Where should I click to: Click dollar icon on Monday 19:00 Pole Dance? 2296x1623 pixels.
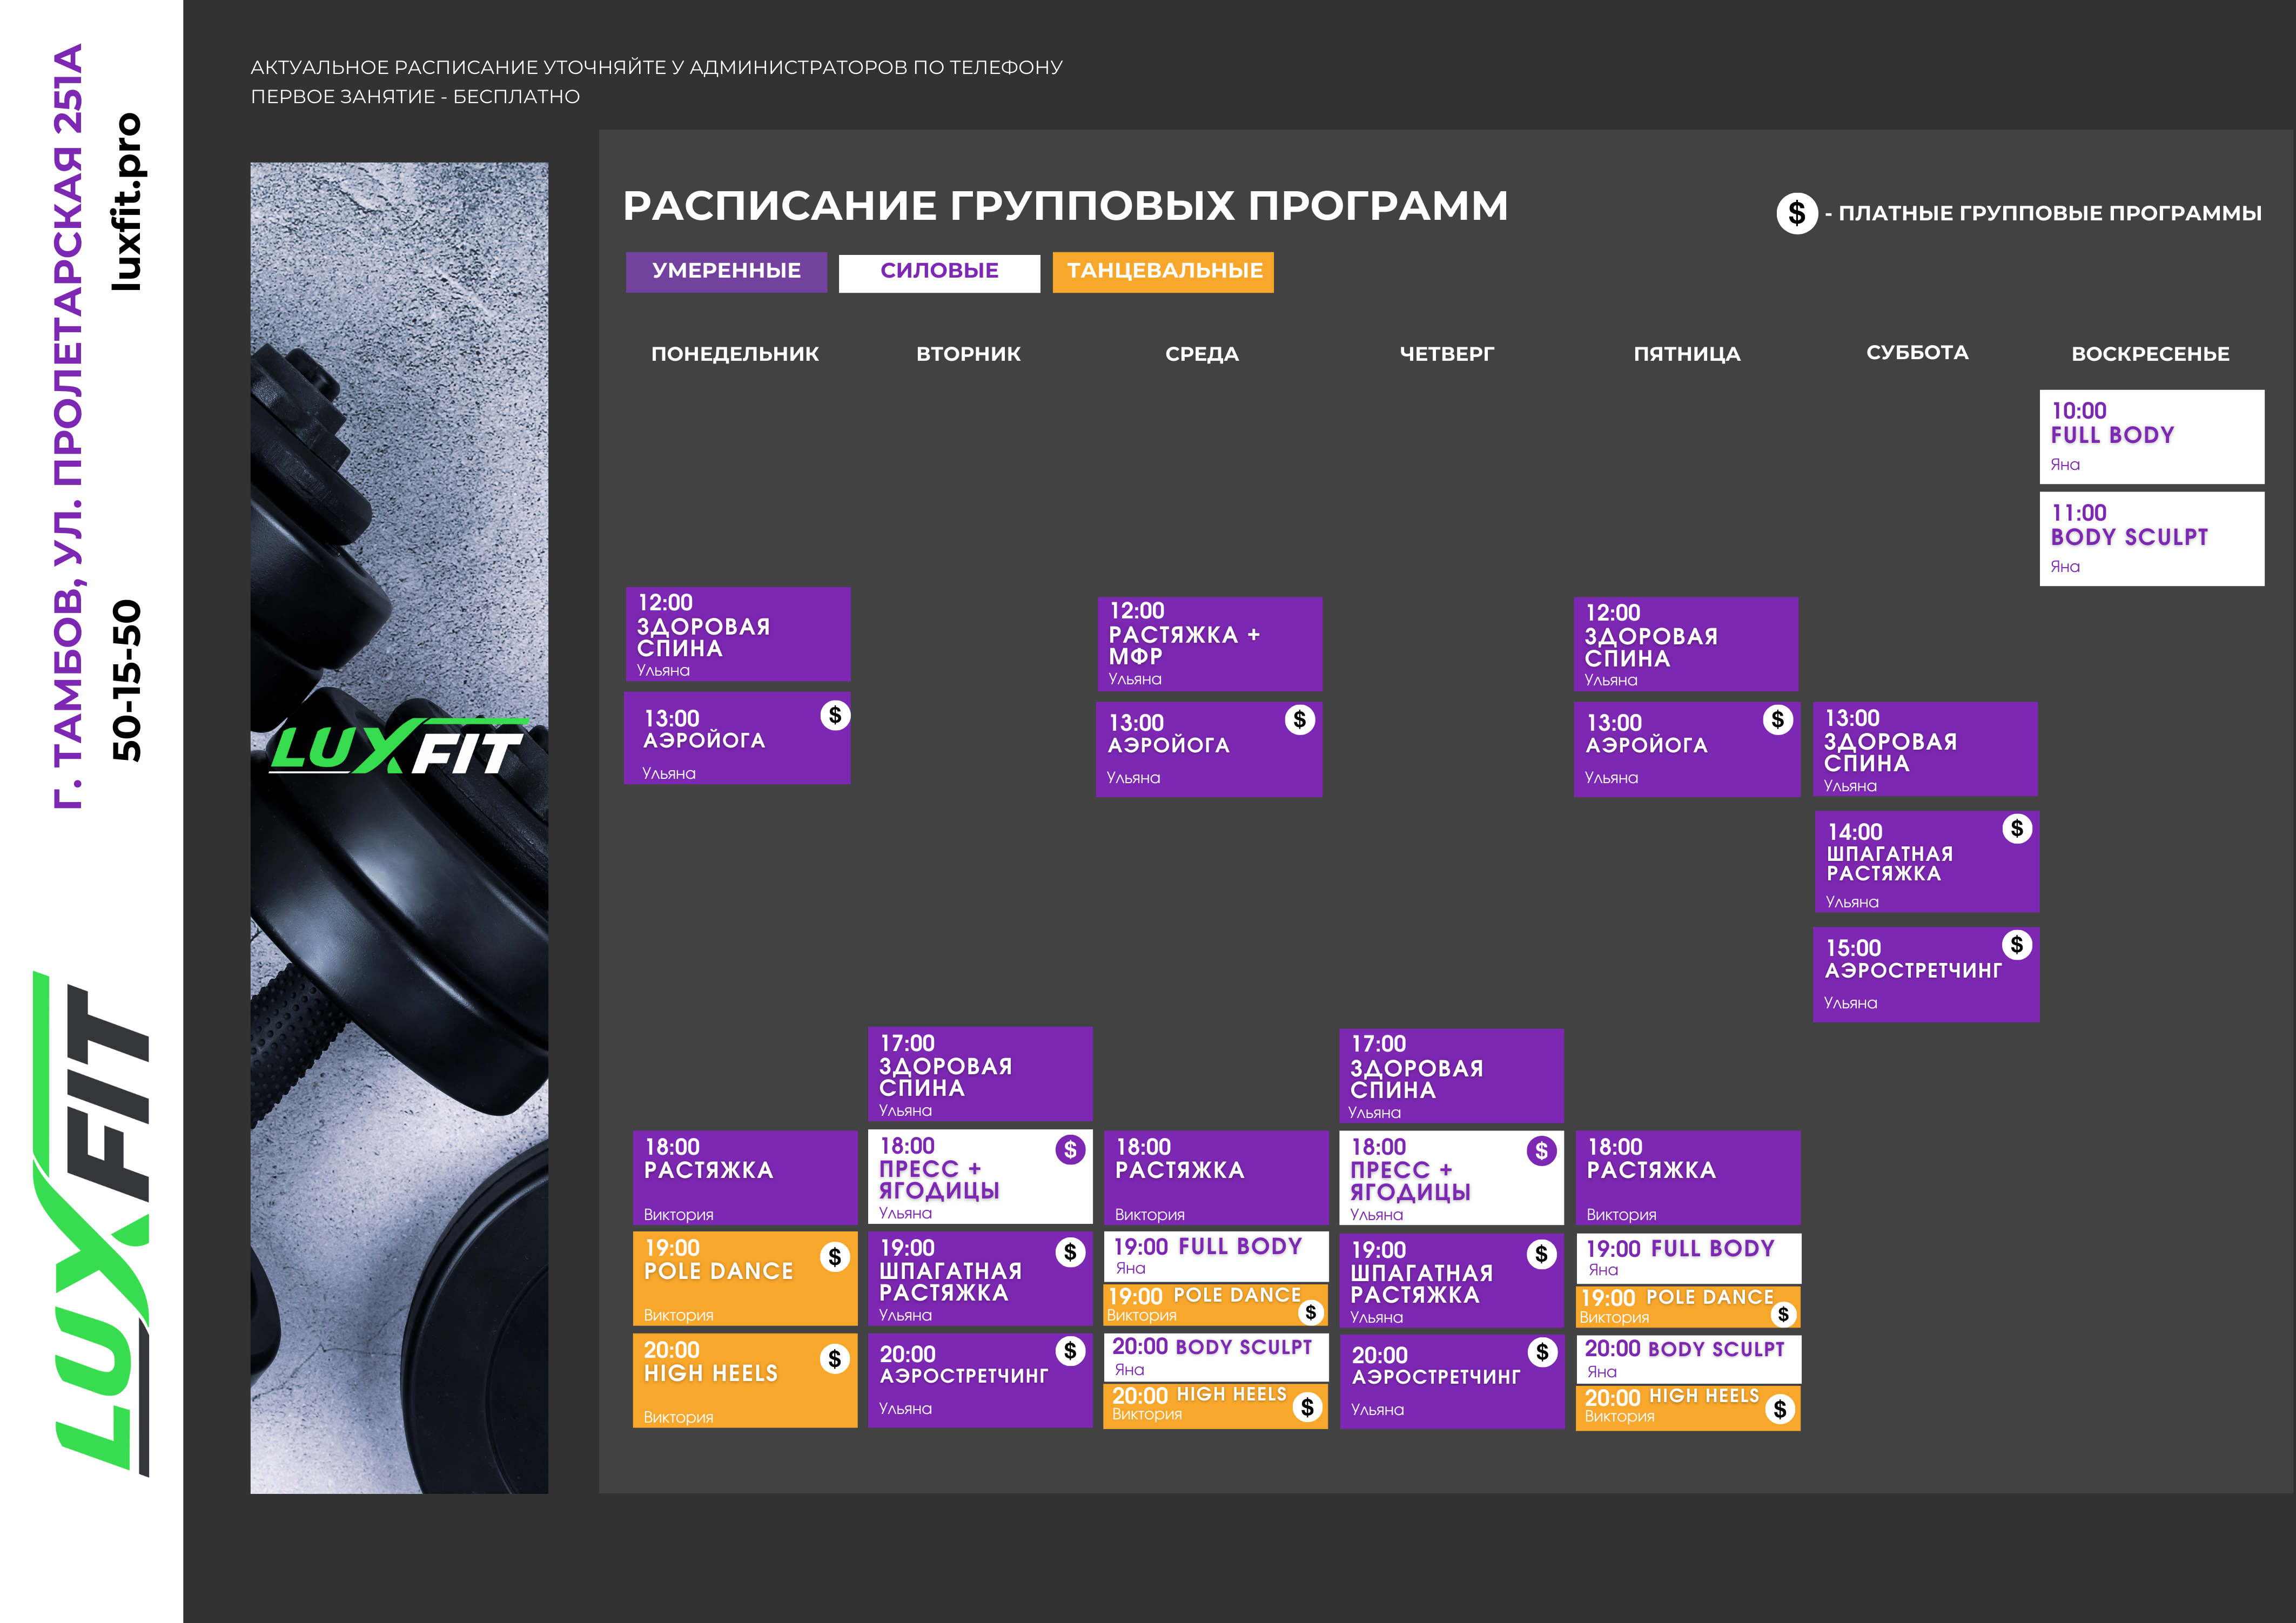pyautogui.click(x=835, y=1256)
